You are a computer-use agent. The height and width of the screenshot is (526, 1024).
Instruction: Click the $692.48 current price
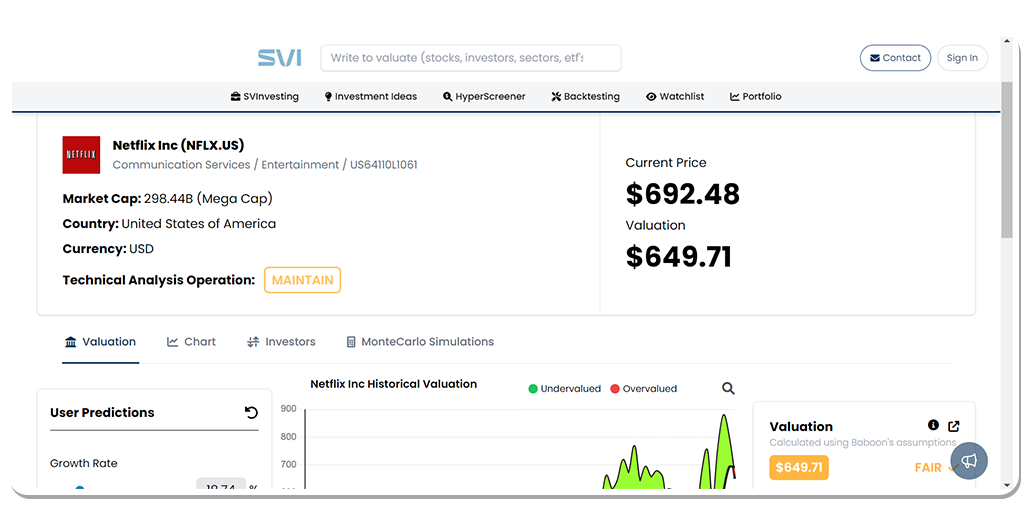point(682,194)
